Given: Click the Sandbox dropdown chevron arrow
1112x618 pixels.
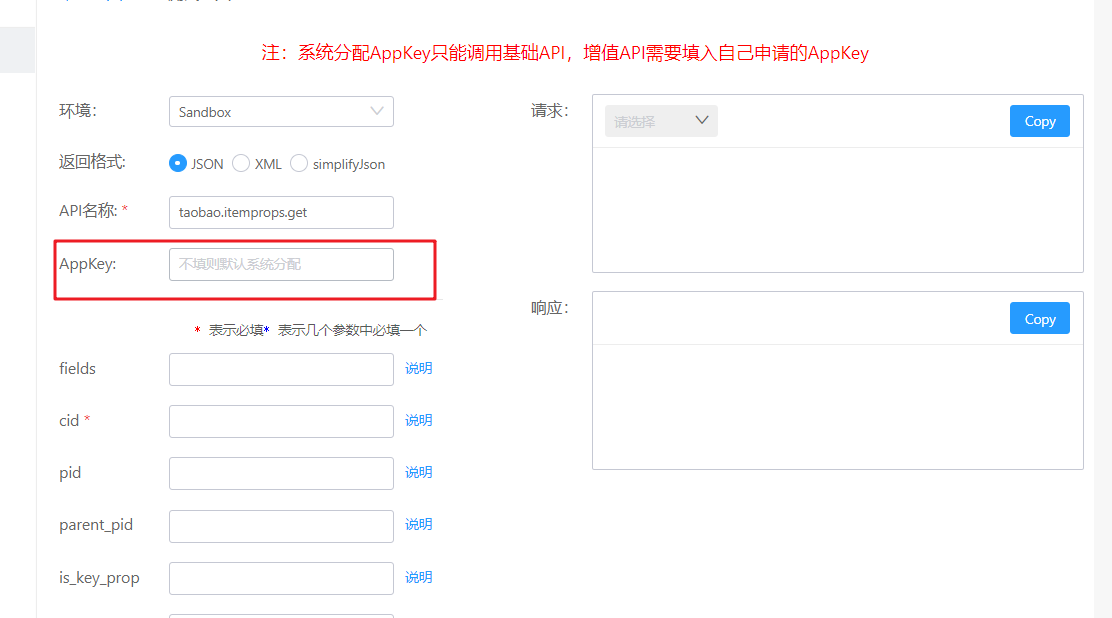Looking at the screenshot, I should point(377,111).
